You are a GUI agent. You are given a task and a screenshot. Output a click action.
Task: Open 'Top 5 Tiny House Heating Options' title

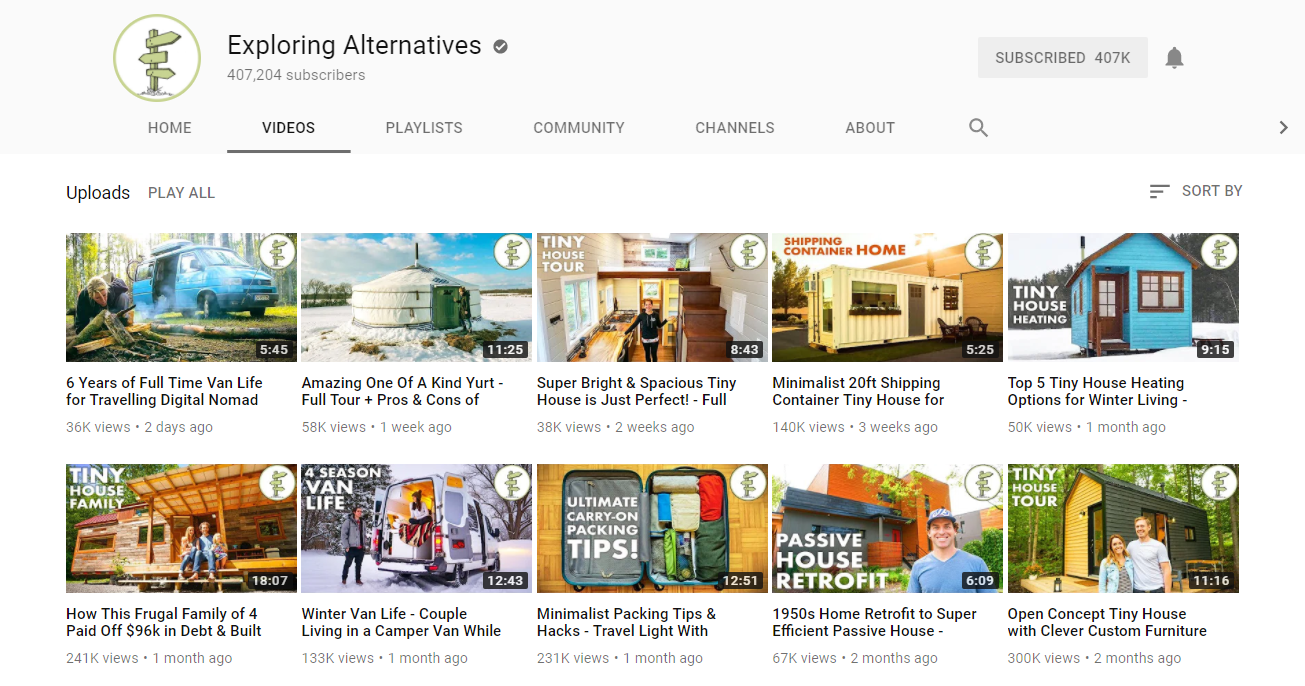coord(1097,391)
